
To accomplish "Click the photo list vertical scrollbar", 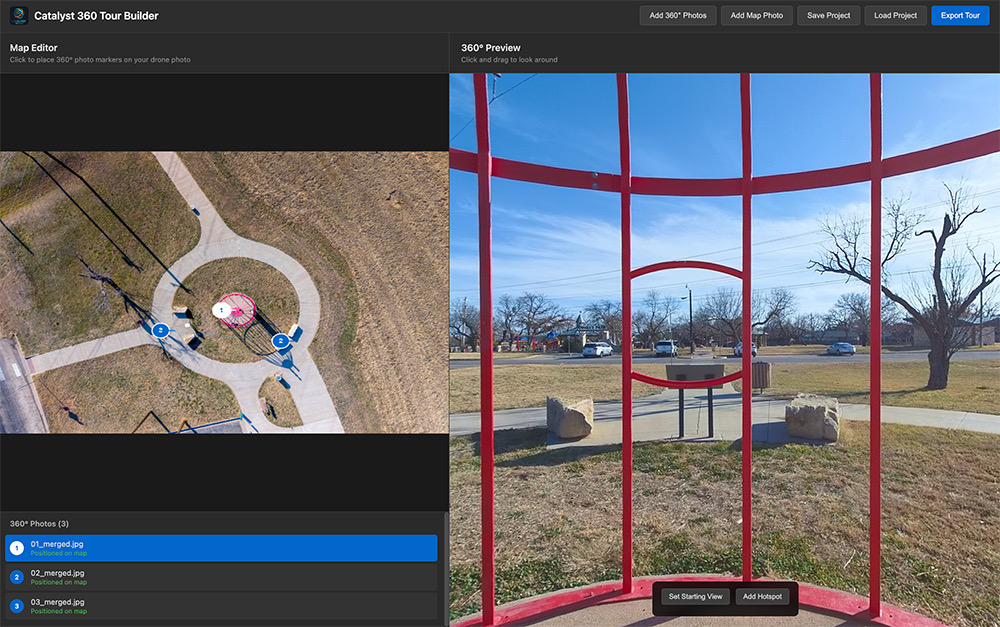I will click(x=446, y=568).
